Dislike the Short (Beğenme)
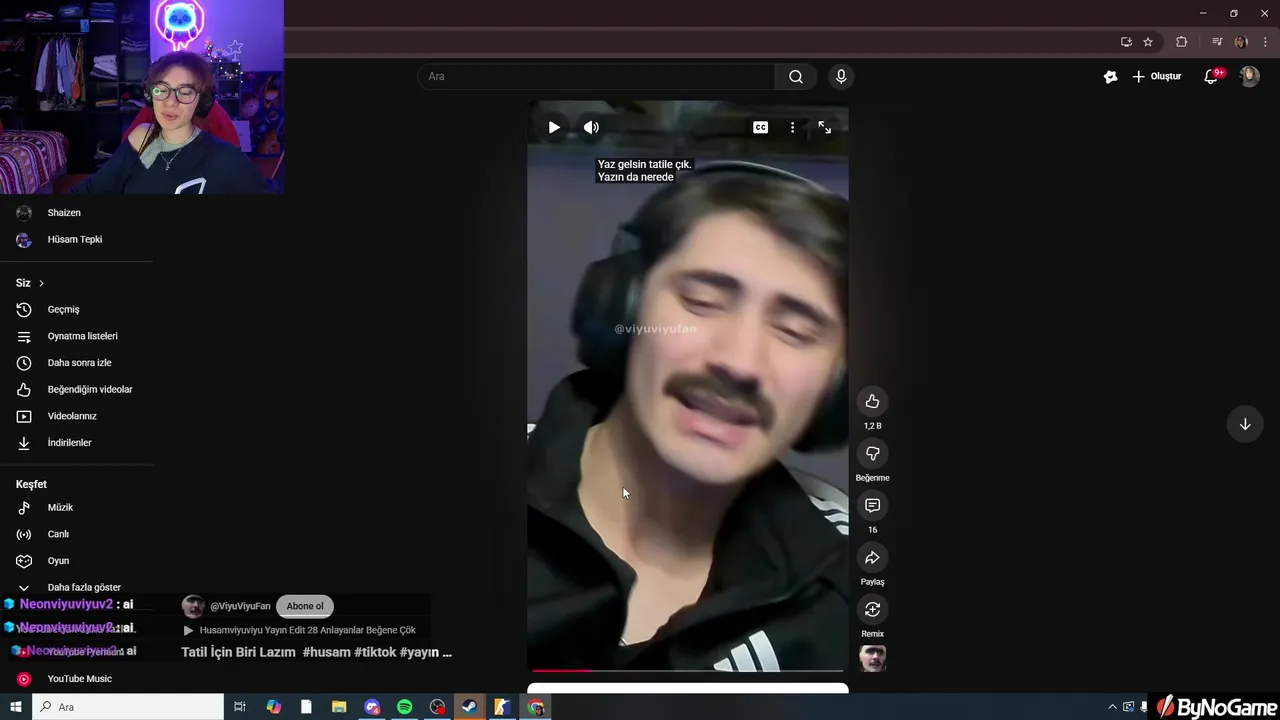 click(872, 453)
